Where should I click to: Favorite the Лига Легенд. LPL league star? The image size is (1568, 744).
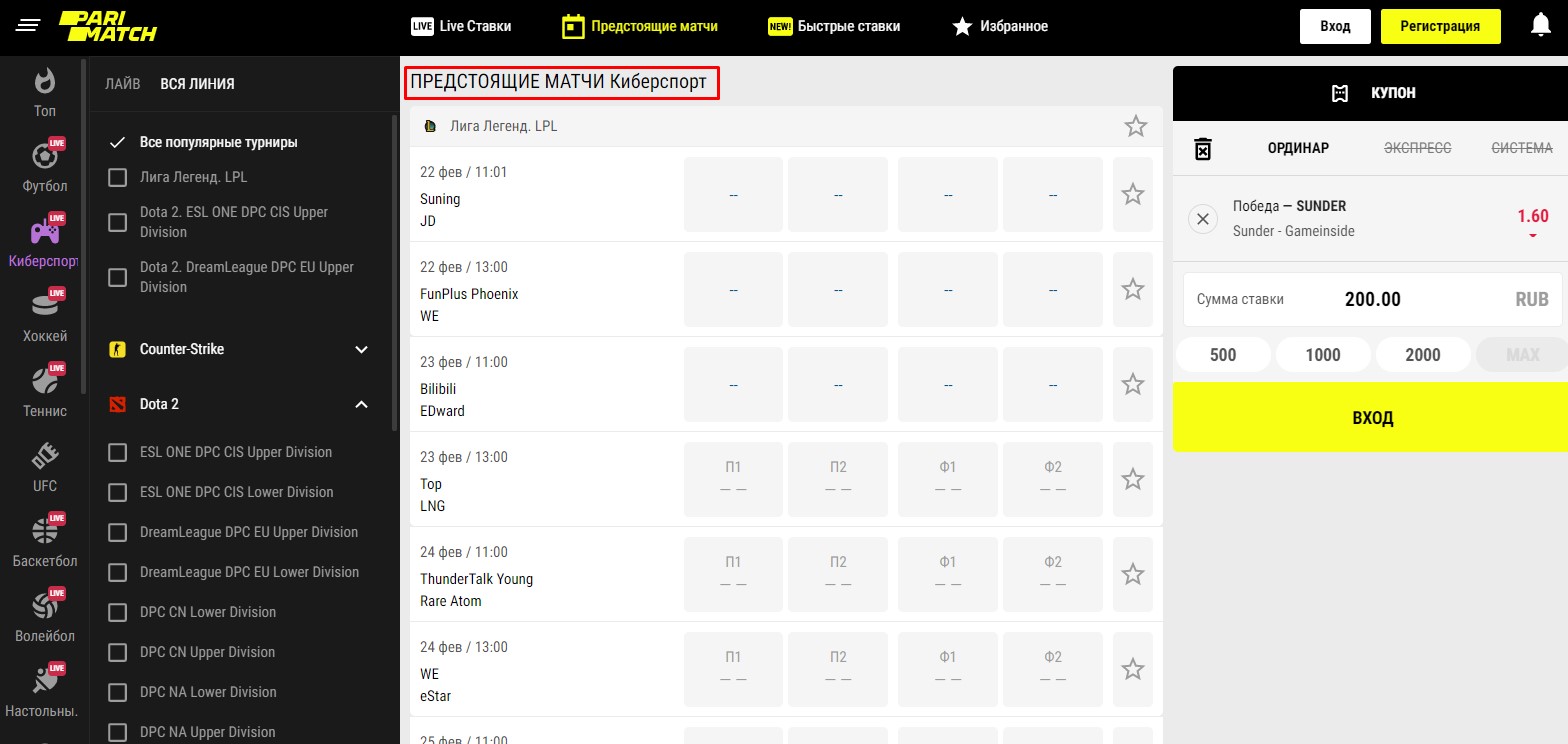click(x=1135, y=126)
